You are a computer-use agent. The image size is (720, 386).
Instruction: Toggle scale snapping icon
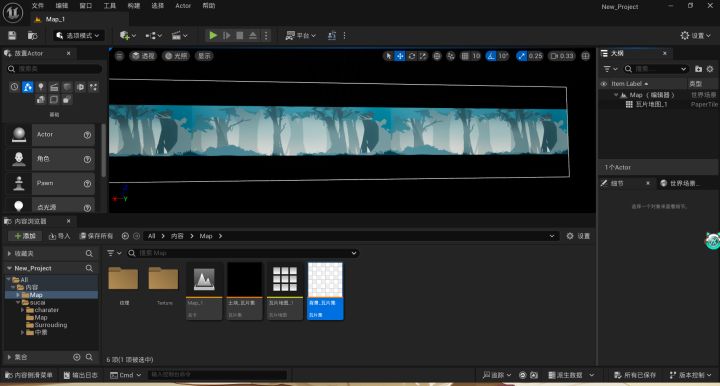521,56
